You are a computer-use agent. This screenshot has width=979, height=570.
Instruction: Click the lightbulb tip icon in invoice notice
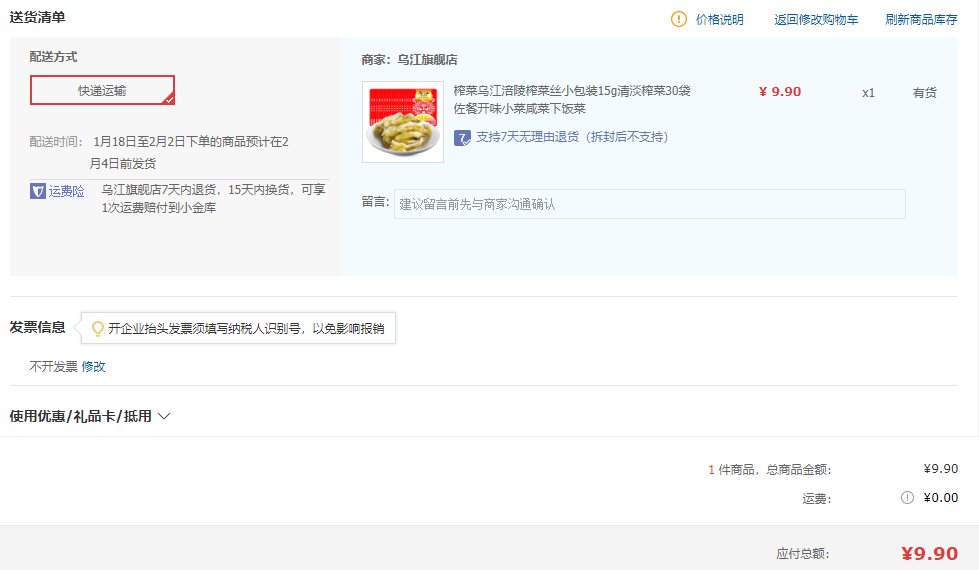click(97, 328)
